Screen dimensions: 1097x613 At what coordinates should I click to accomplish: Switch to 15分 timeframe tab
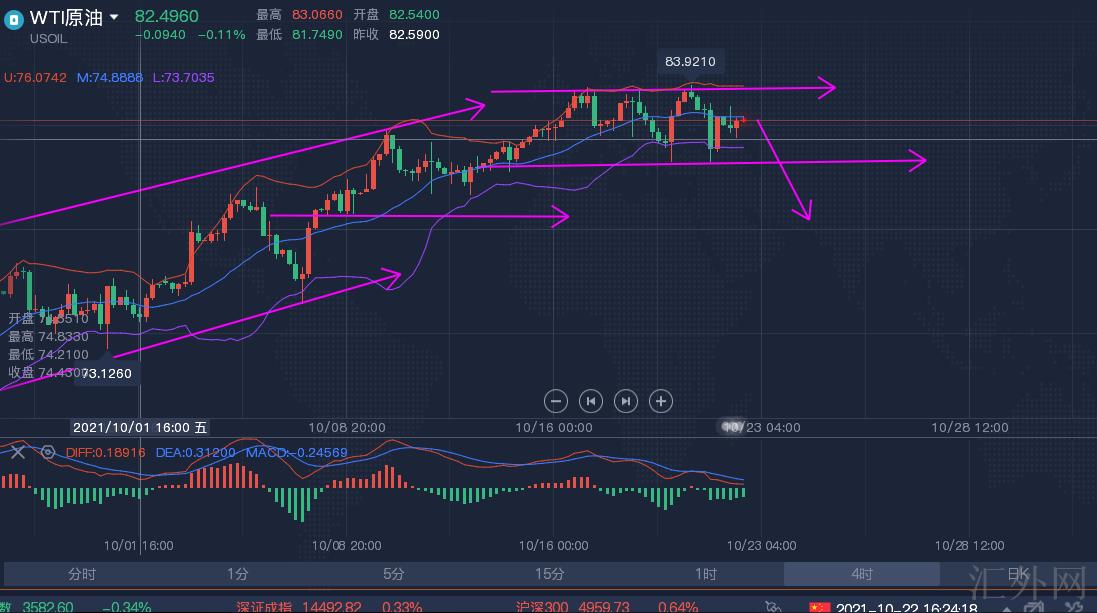549,574
